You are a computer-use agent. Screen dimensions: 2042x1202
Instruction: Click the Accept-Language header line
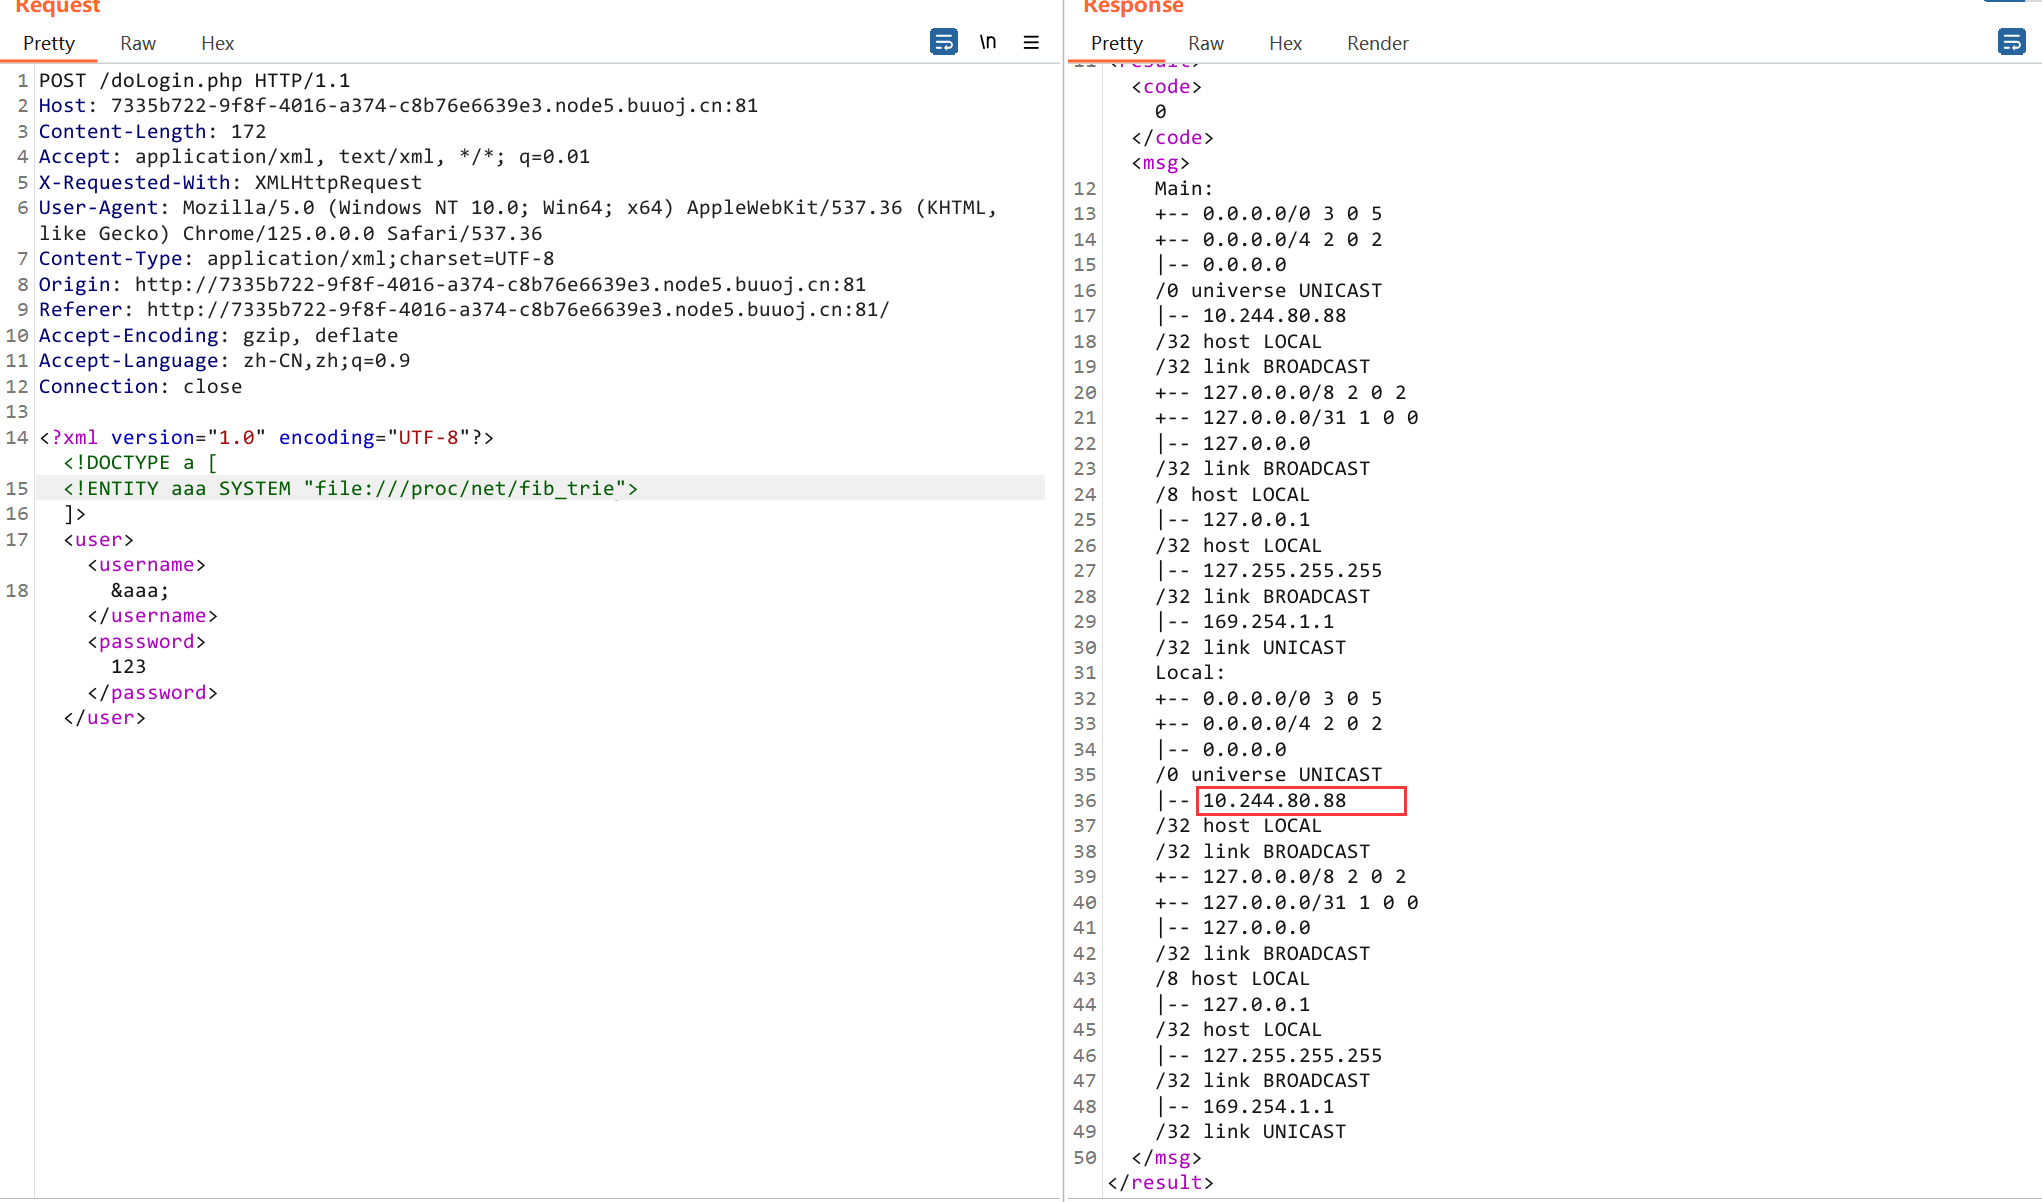[224, 361]
